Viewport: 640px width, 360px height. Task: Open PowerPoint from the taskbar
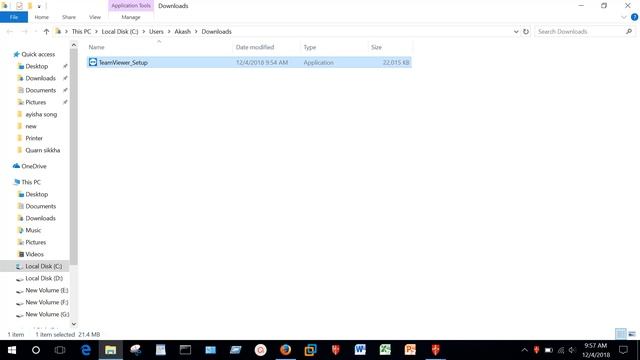(410, 350)
